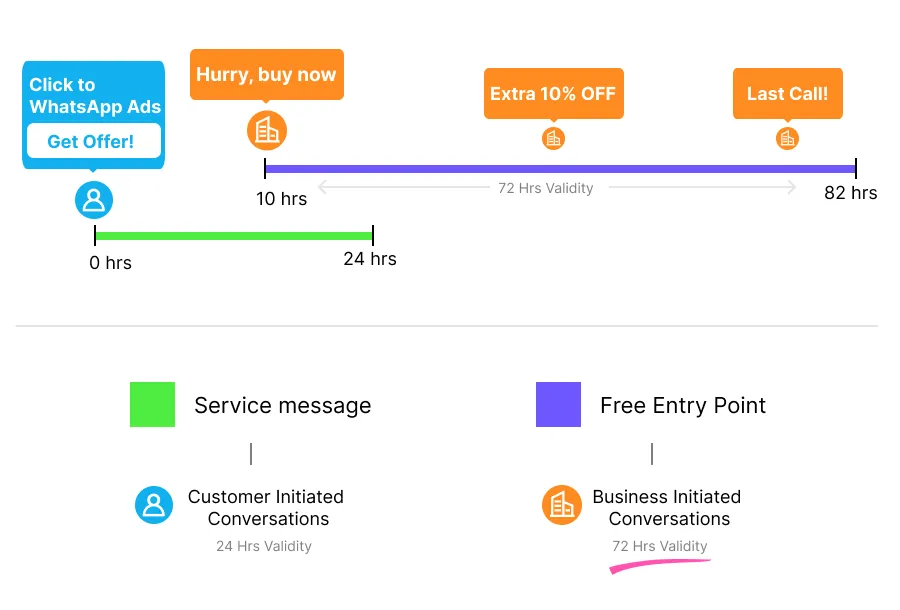Screen dimensions: 900x610
Task: Click the green 24-hour timeline bar
Action: pyautogui.click(x=233, y=236)
